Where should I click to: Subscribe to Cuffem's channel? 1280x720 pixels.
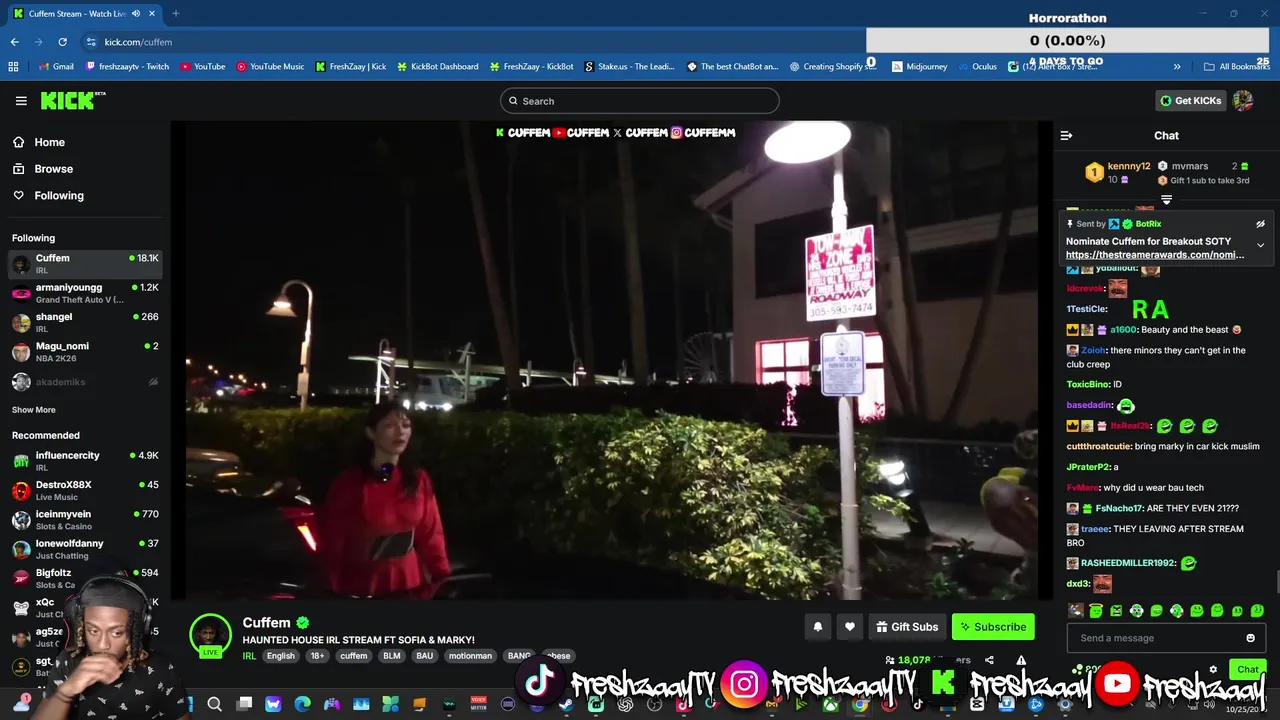[x=993, y=627]
